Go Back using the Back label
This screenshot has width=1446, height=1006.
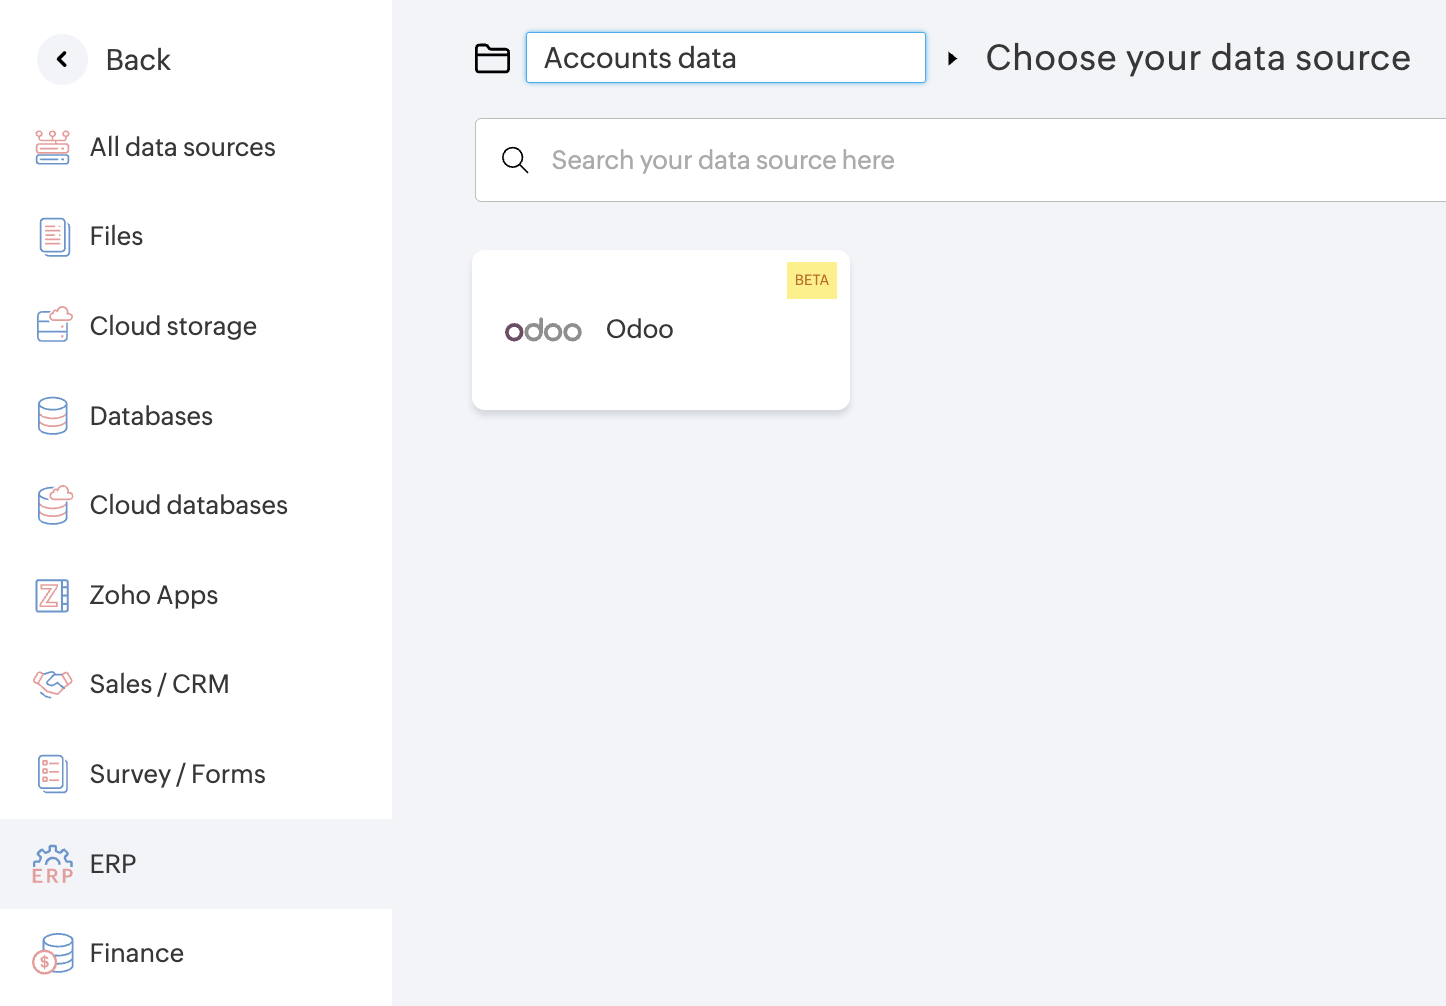pyautogui.click(x=138, y=60)
